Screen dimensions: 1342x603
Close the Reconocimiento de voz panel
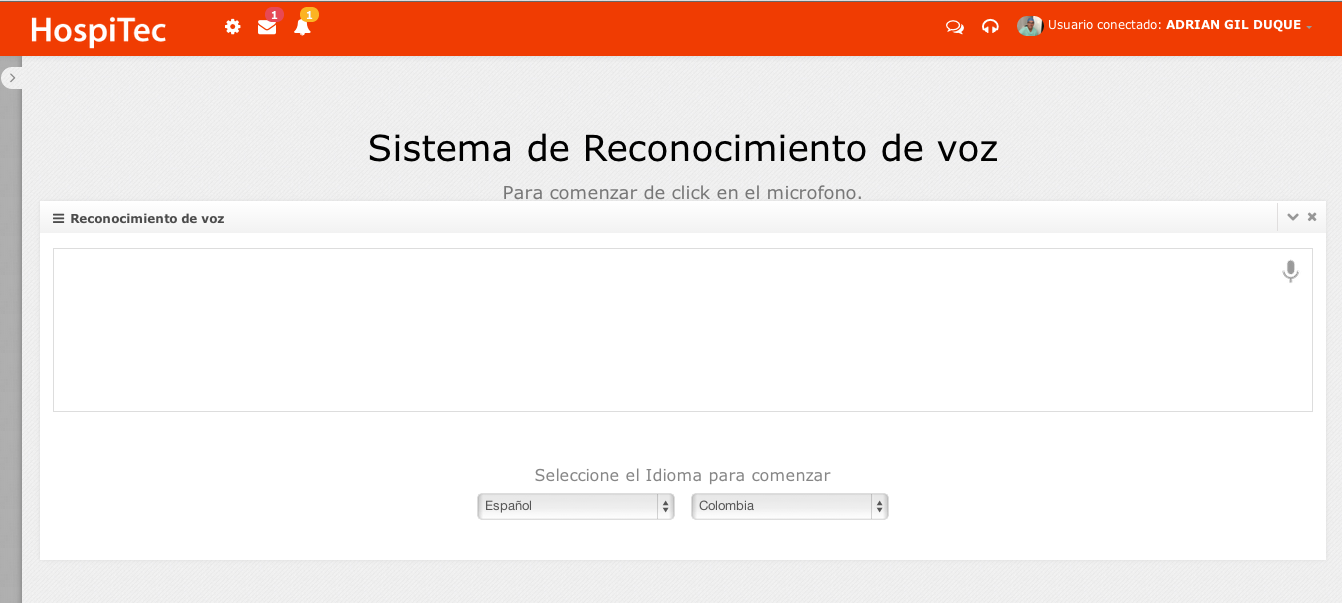point(1312,217)
